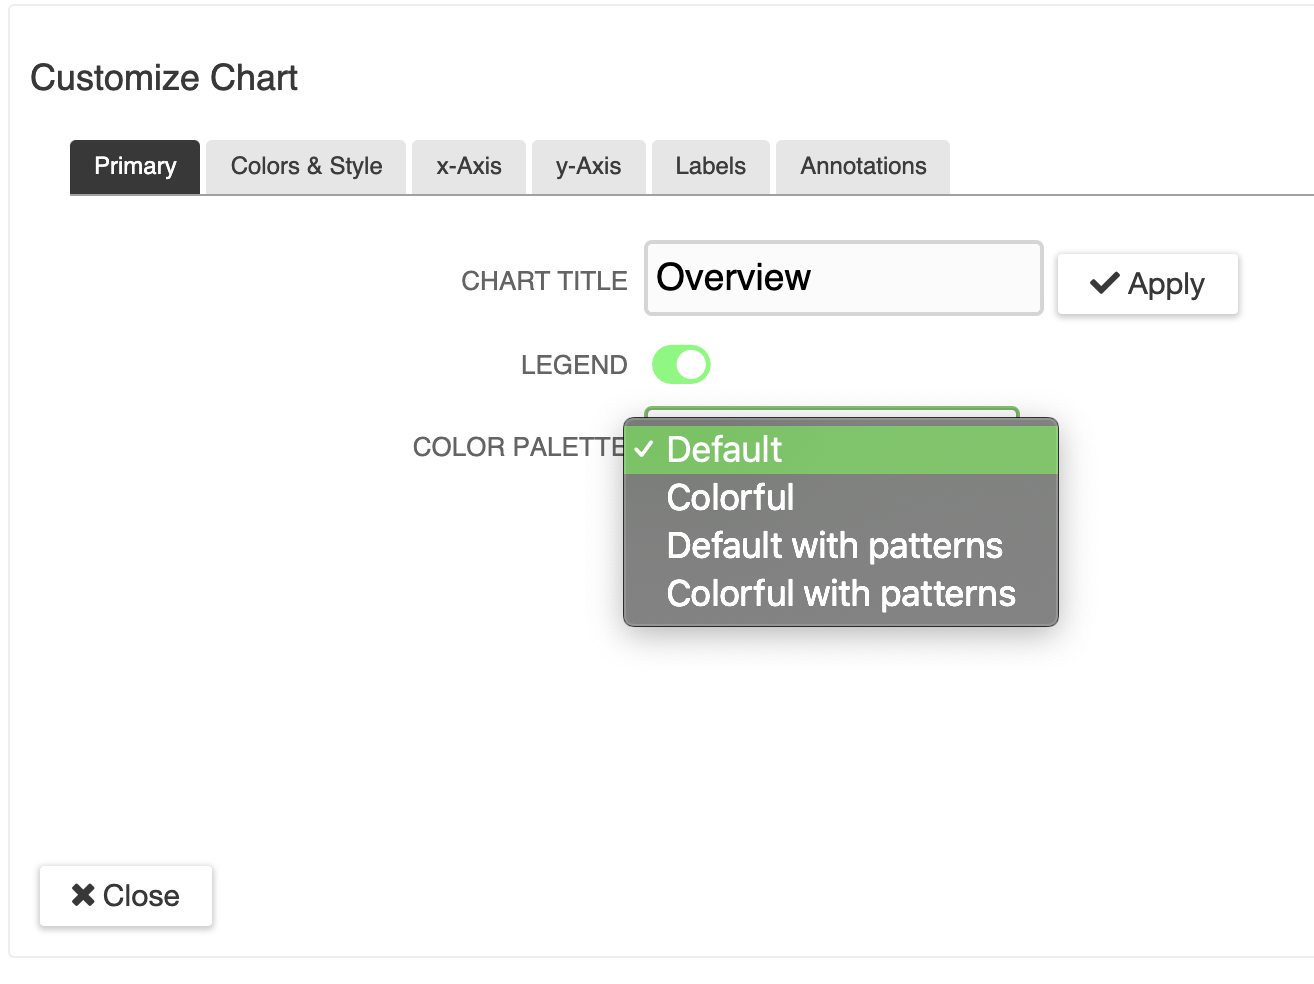Click the LEGEND label text
The height and width of the screenshot is (984, 1314).
[x=573, y=365]
